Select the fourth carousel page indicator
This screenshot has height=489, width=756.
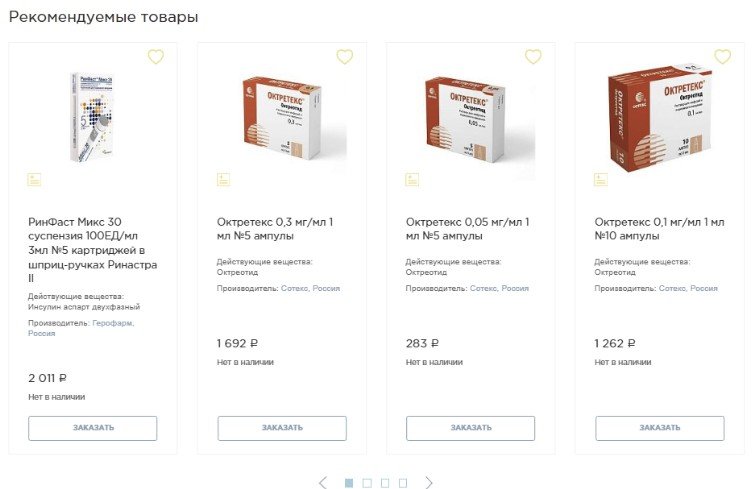click(x=403, y=483)
